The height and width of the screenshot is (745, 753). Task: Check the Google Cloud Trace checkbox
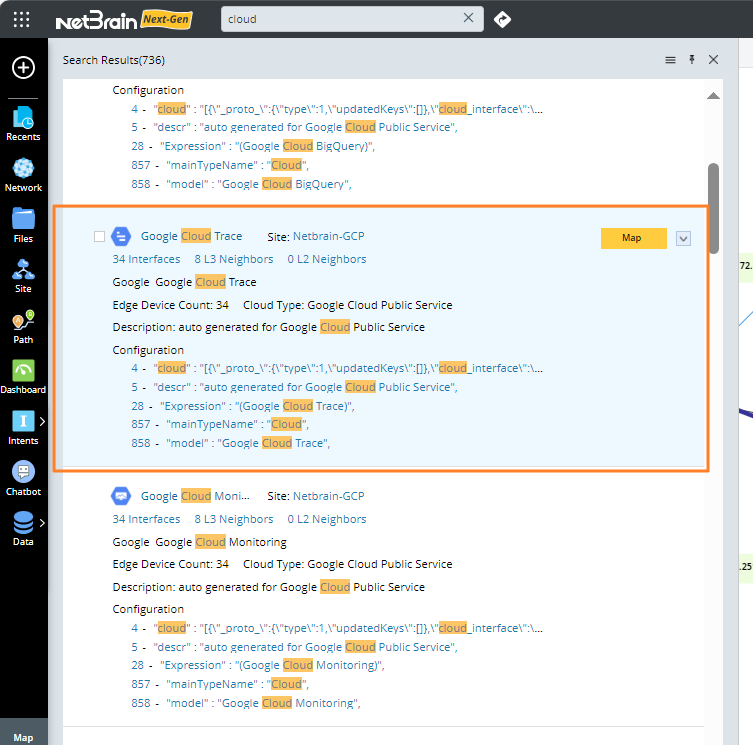tap(99, 236)
